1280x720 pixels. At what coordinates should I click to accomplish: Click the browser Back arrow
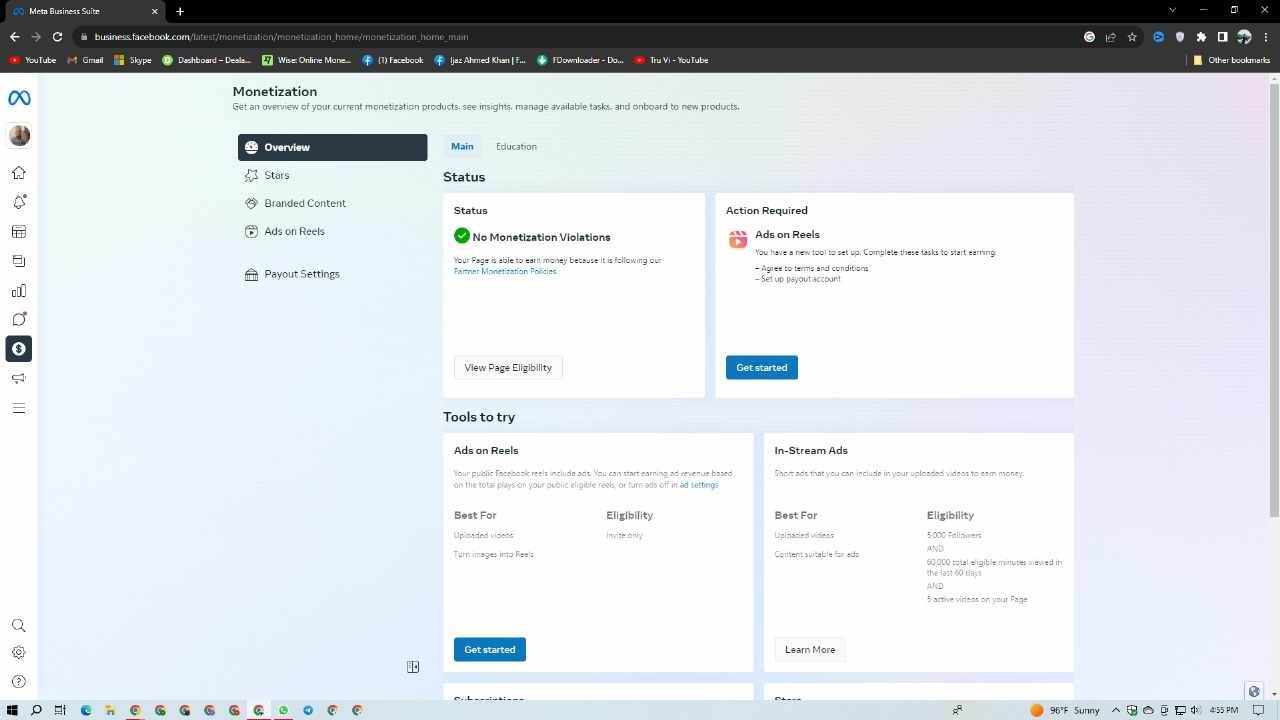click(14, 37)
